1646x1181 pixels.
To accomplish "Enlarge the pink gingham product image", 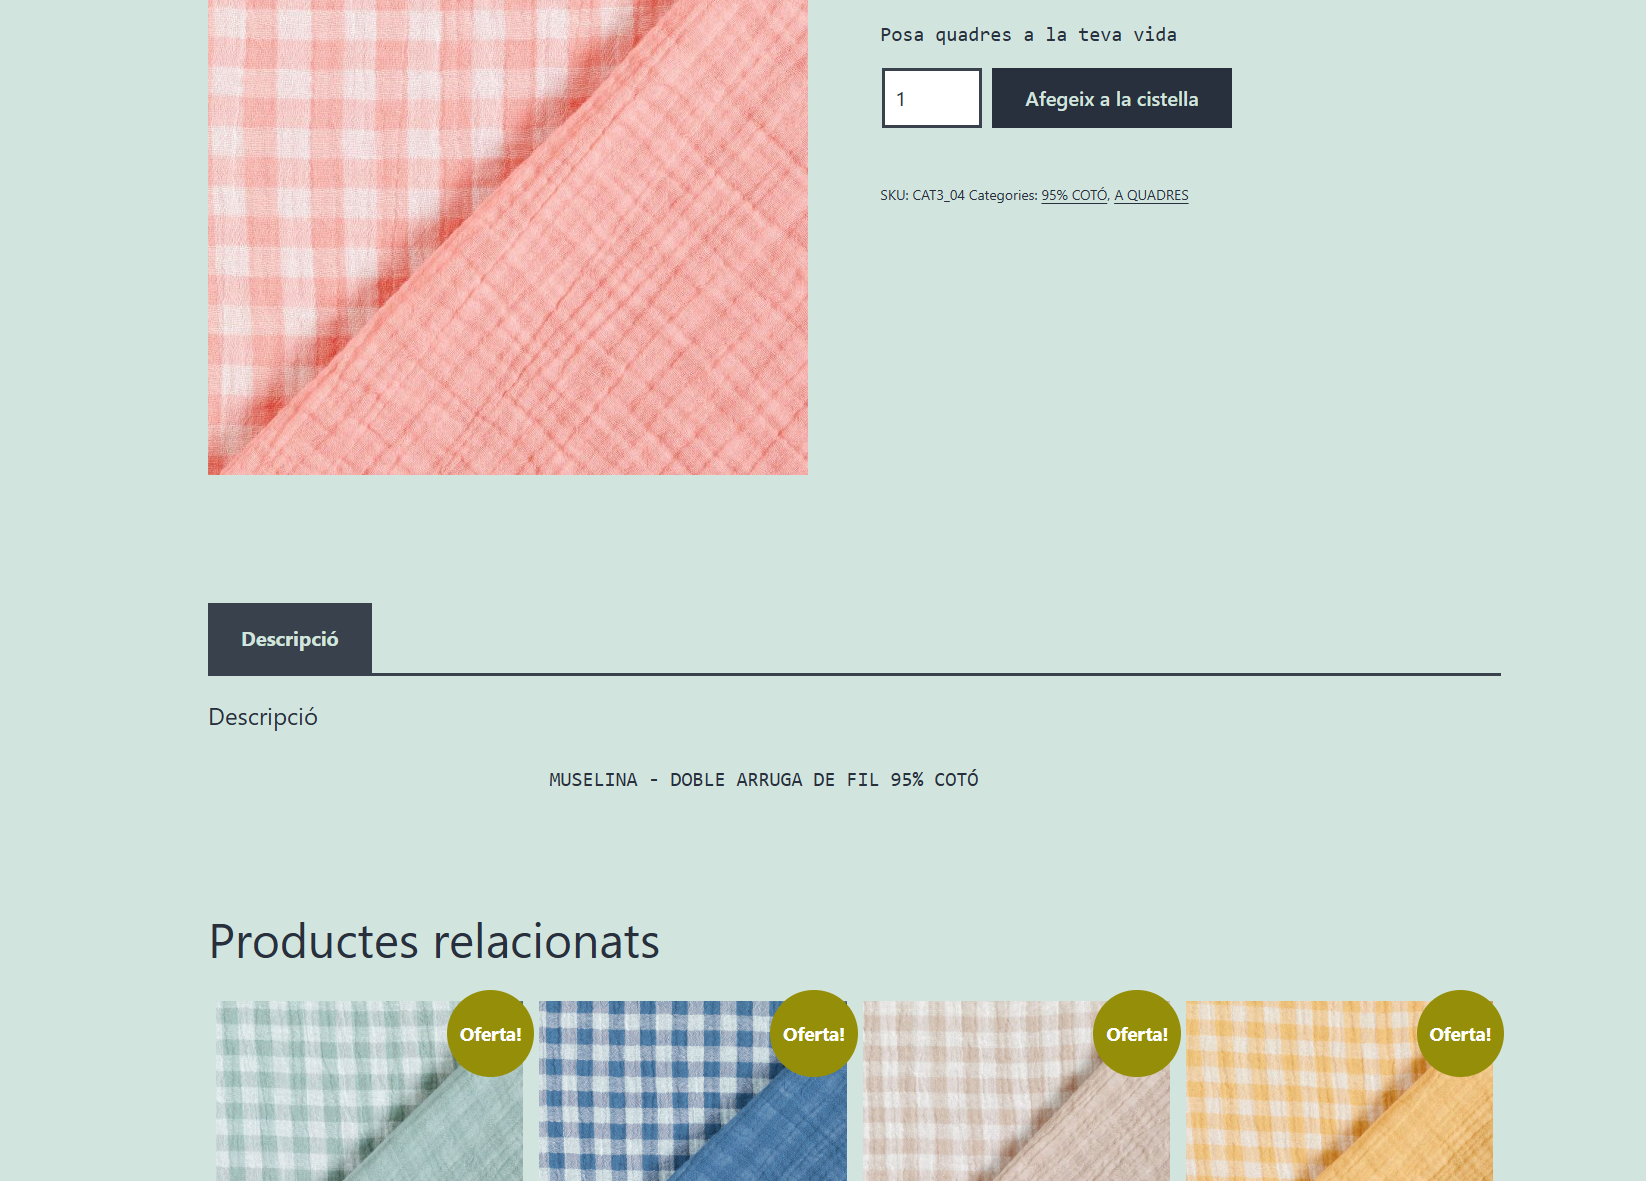I will coord(507,236).
